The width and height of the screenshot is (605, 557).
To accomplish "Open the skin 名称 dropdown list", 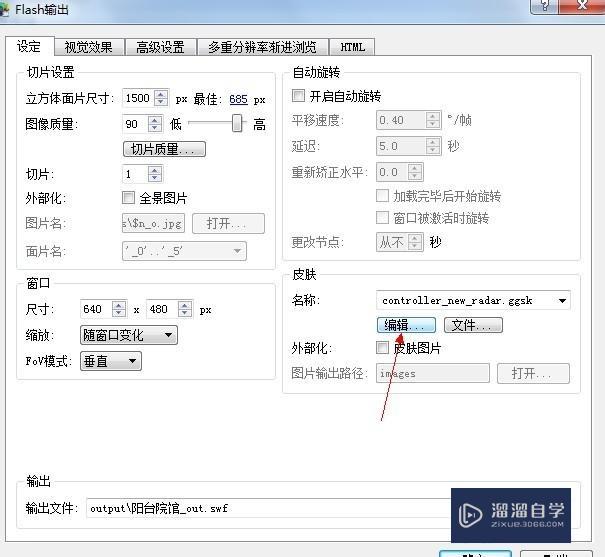I will pyautogui.click(x=473, y=300).
